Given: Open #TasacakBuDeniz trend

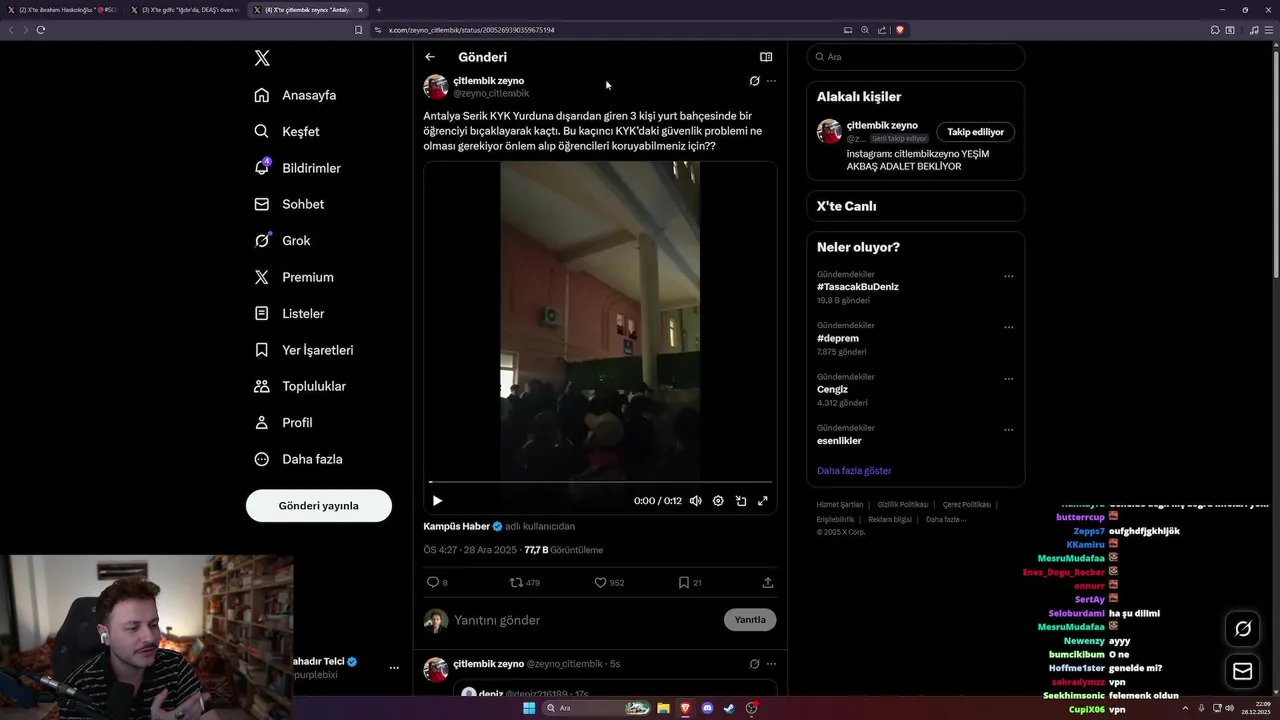Looking at the screenshot, I should coord(858,287).
